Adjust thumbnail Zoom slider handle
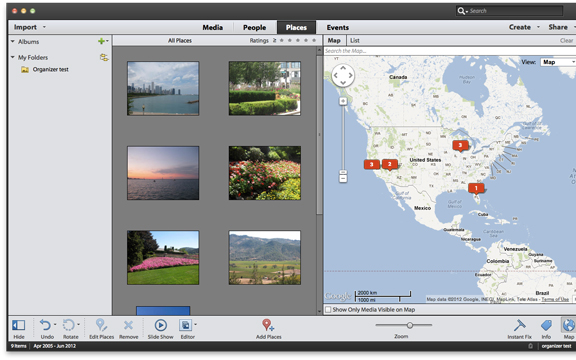This screenshot has height=360, width=576. pos(410,325)
